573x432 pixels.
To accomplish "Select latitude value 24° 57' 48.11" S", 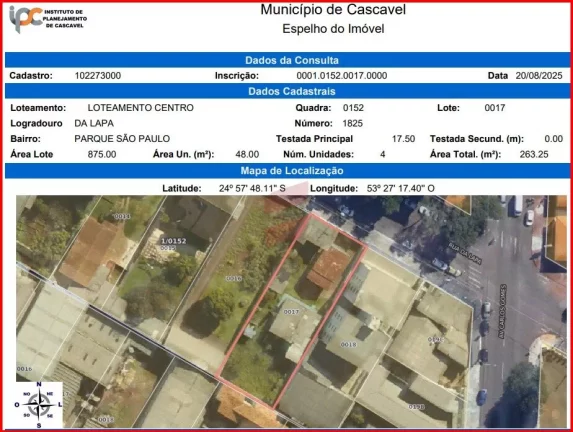I will (x=252, y=189).
